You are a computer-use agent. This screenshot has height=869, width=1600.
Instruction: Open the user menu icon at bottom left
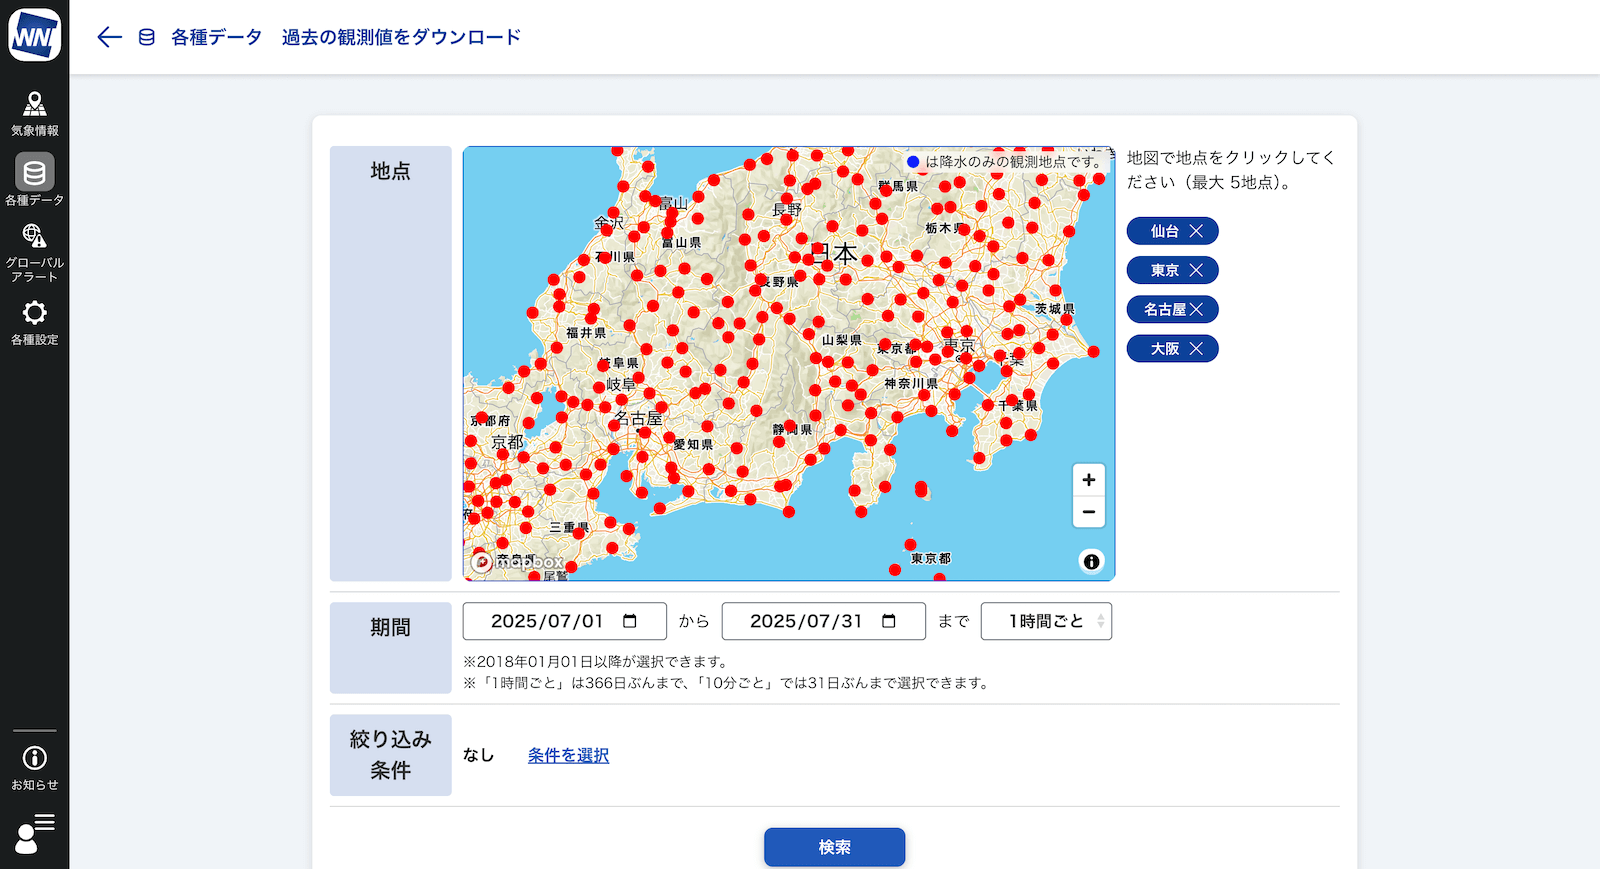[x=34, y=834]
